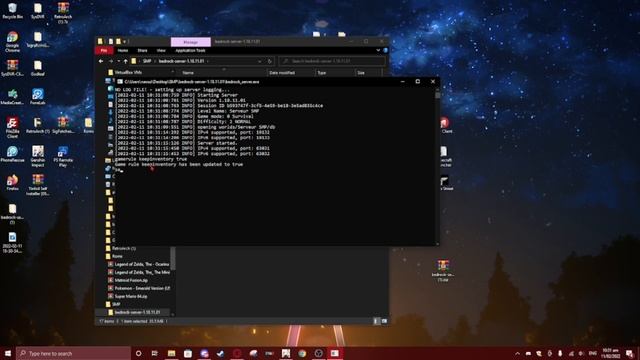Open the Firefox desktop shortcut
Viewport: 640px width, 360px height.
[x=12, y=182]
